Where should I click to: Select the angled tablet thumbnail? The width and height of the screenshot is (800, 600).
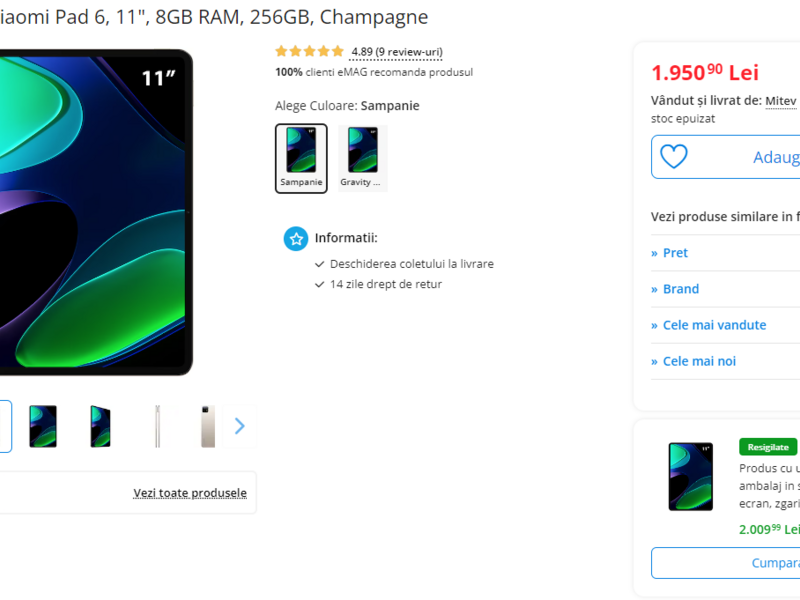tap(100, 426)
